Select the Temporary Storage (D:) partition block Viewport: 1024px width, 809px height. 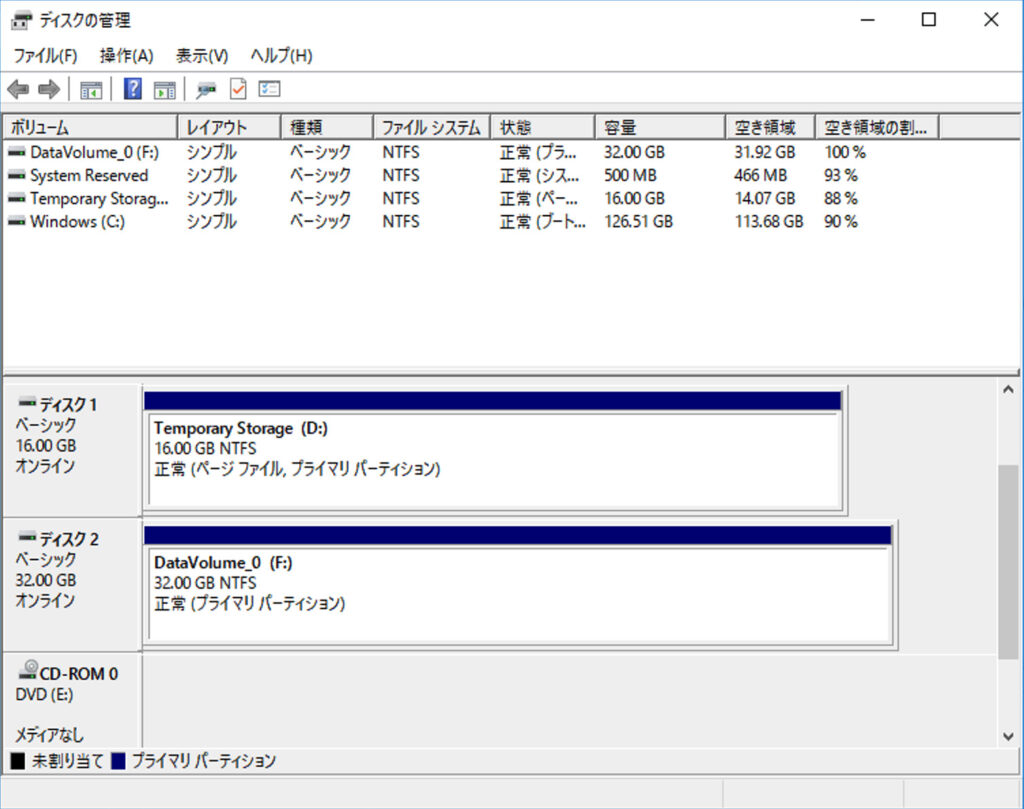(x=493, y=450)
